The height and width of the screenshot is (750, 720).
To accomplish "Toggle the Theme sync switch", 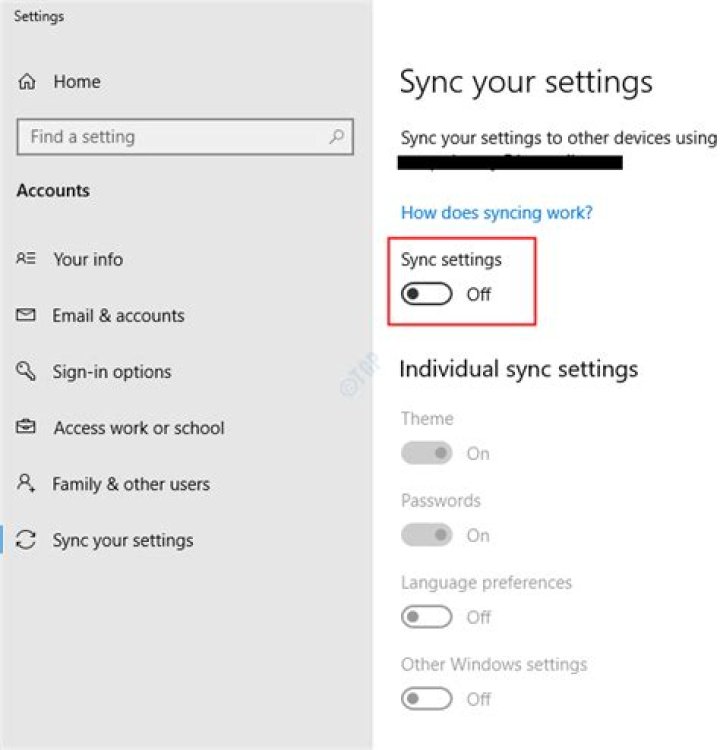I will pos(426,453).
